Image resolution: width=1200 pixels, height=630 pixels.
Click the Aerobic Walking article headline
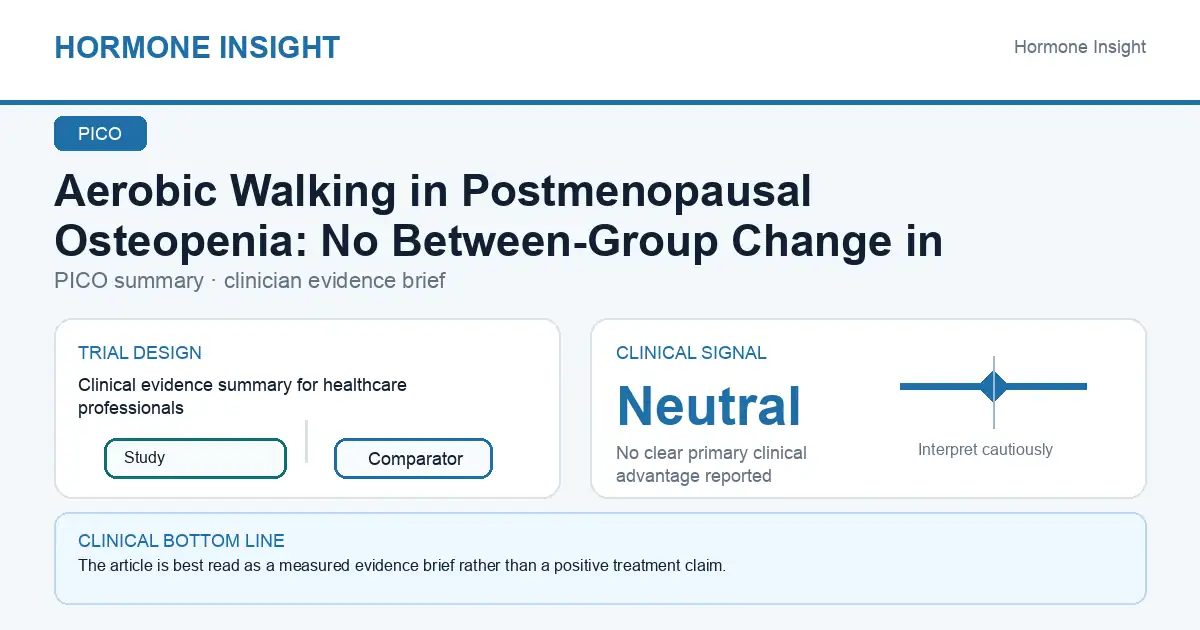(x=498, y=216)
